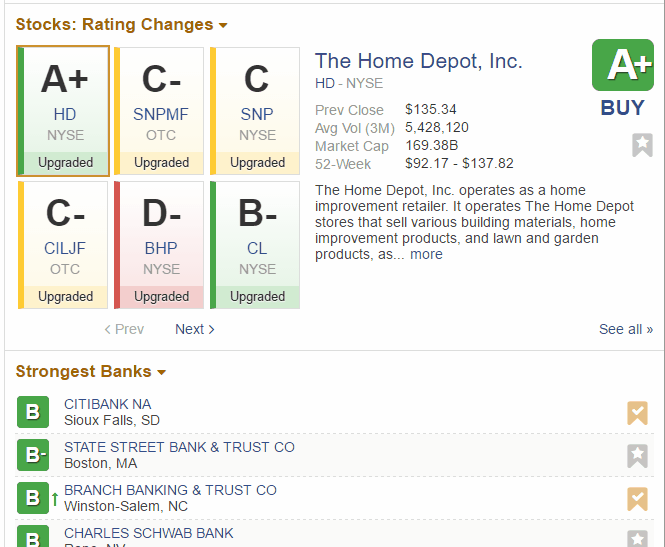Click the large A+ BUY rating badge

[622, 66]
